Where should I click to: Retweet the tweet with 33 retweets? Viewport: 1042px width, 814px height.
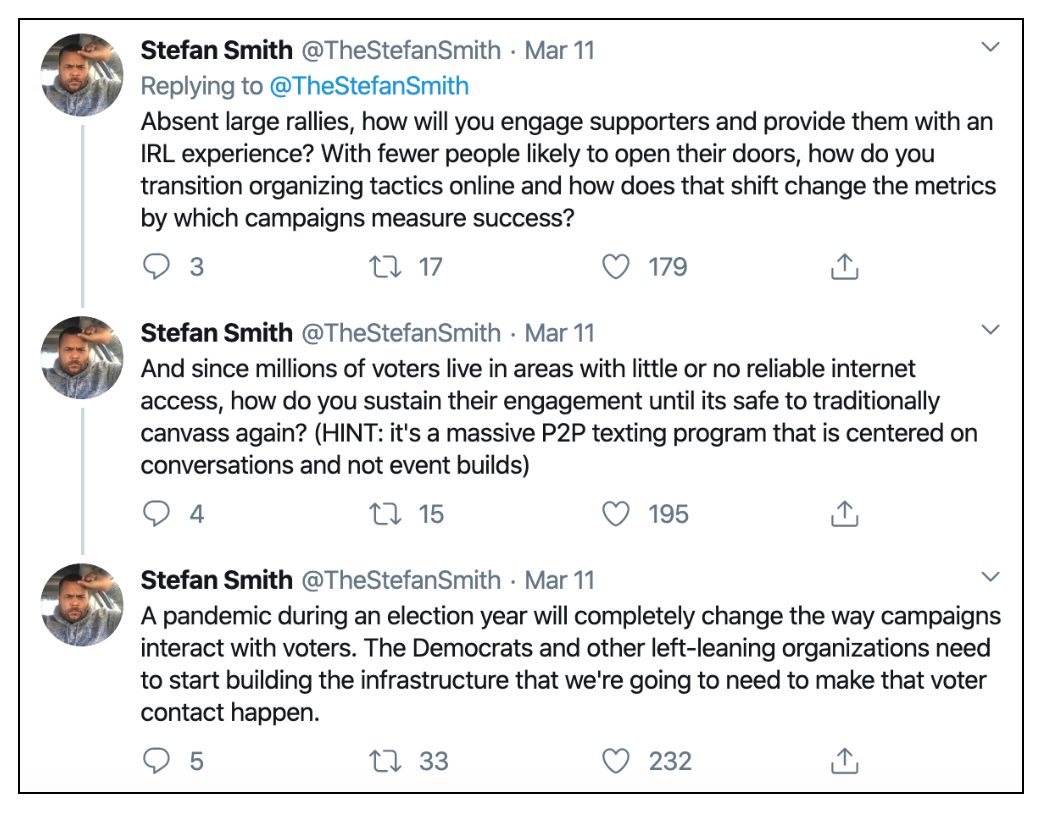click(385, 762)
